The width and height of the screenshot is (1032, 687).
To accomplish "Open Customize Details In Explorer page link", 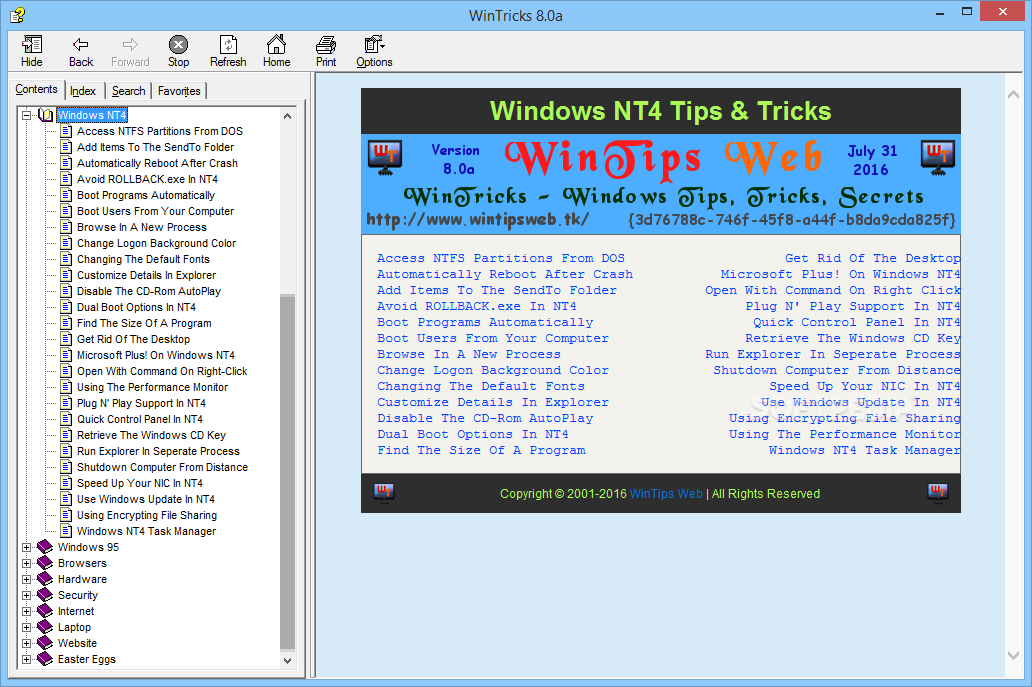I will 493,402.
